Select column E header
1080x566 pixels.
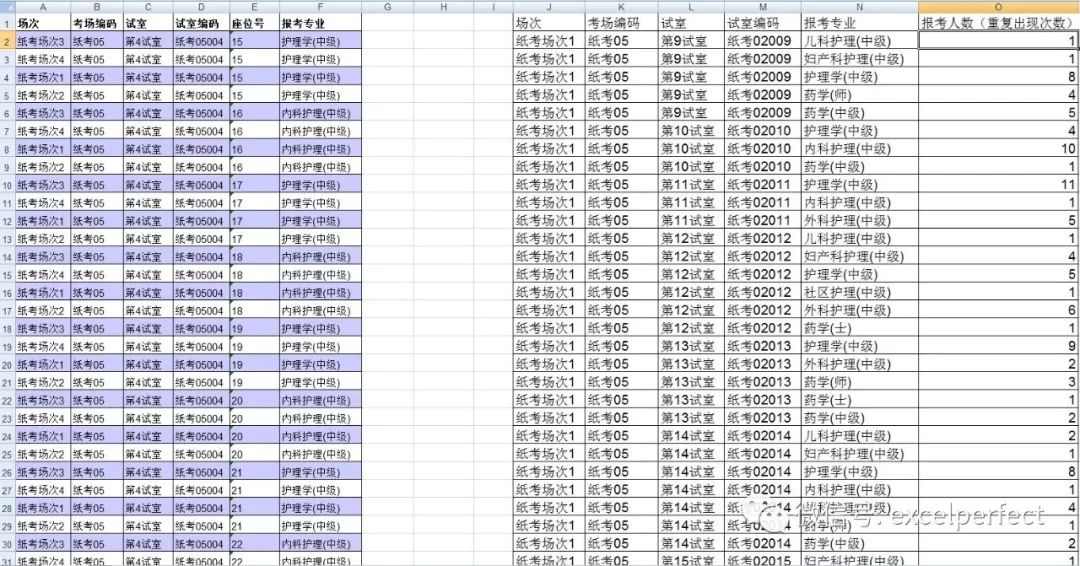point(255,7)
